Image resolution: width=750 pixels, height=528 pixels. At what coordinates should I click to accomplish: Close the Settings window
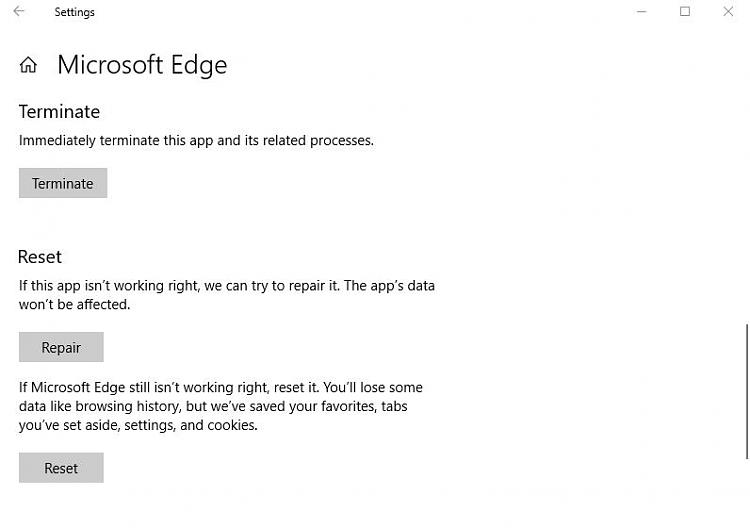(728, 12)
